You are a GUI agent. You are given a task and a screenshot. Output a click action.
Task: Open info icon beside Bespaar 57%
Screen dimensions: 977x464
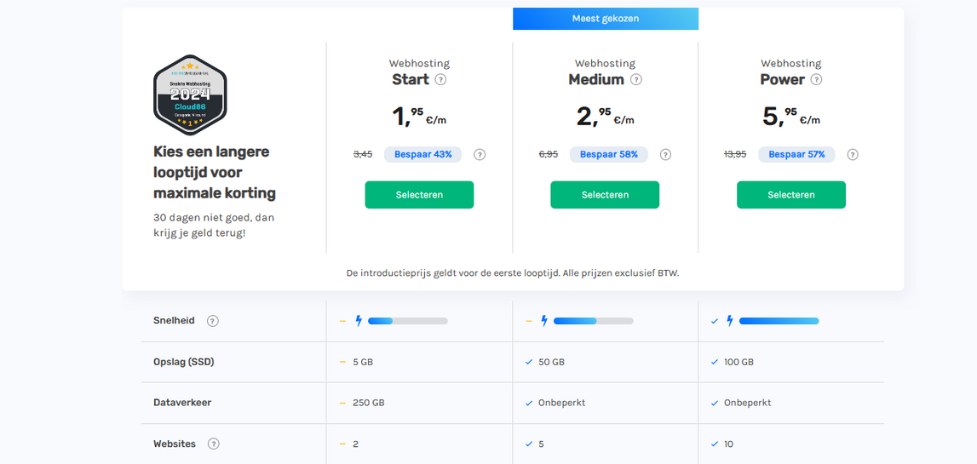click(852, 154)
